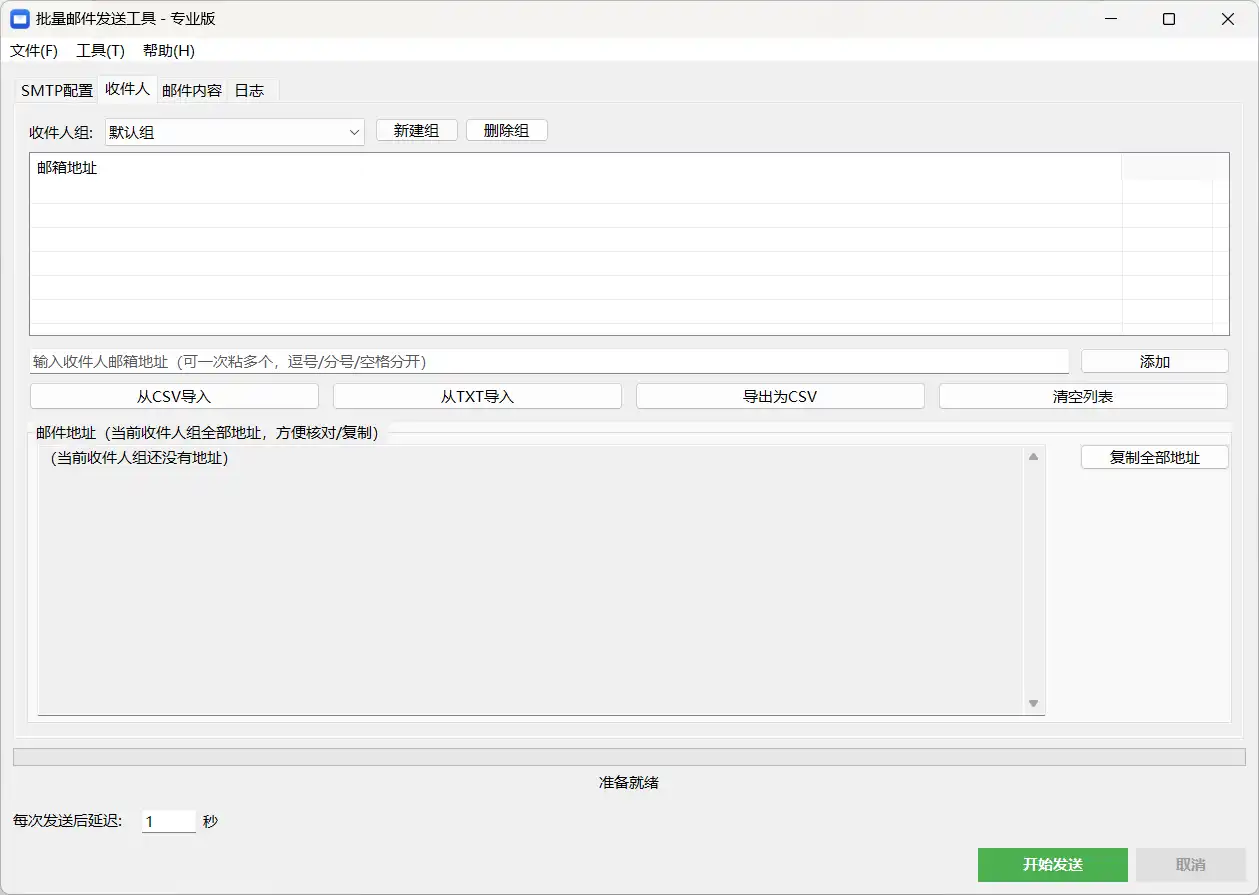Focus the recipient email address input field
The width and height of the screenshot is (1259, 895).
pyautogui.click(x=549, y=361)
